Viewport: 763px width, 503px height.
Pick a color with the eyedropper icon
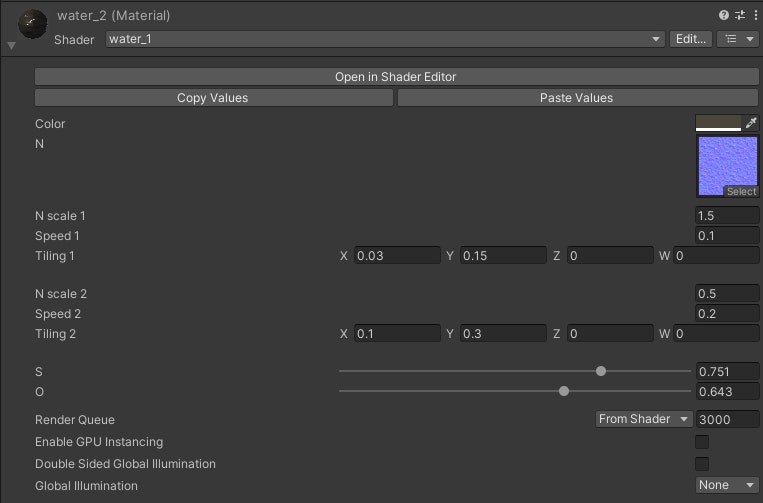click(x=751, y=123)
